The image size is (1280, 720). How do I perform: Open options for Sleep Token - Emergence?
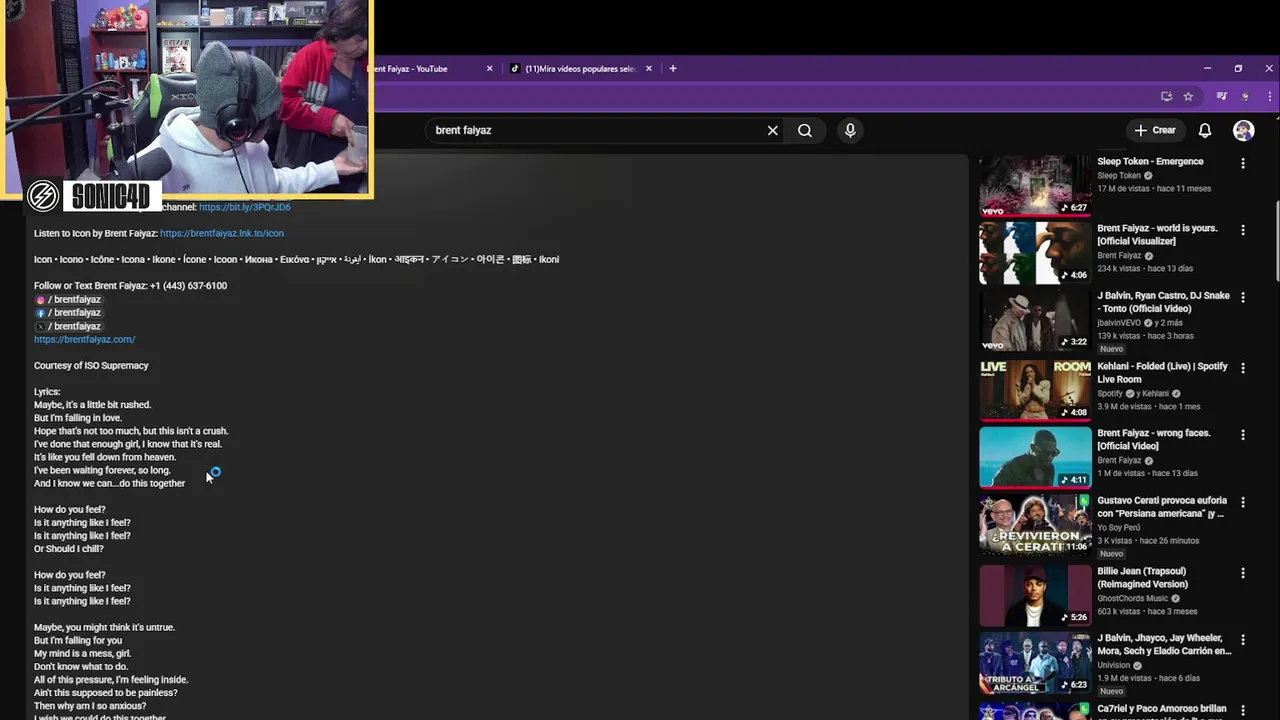[1243, 163]
